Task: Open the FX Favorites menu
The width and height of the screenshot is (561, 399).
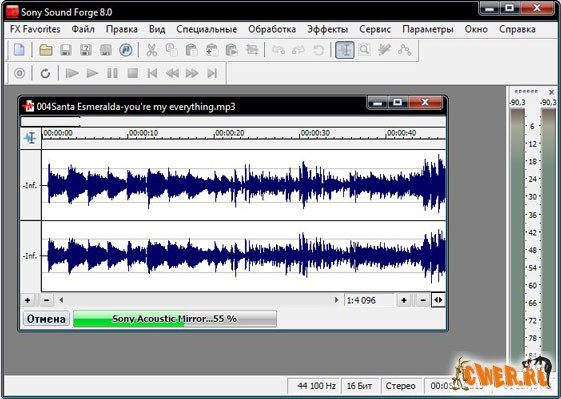Action: click(x=35, y=29)
